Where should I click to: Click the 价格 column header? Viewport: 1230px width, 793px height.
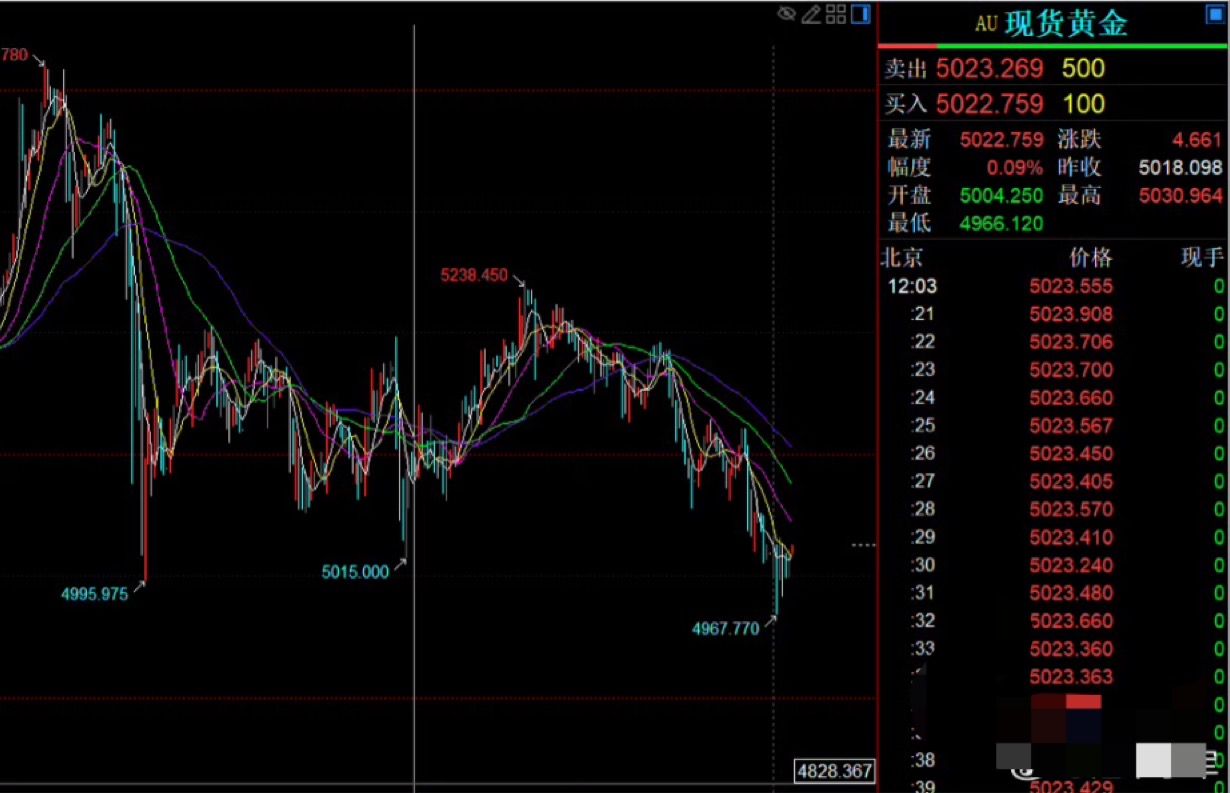point(1090,258)
